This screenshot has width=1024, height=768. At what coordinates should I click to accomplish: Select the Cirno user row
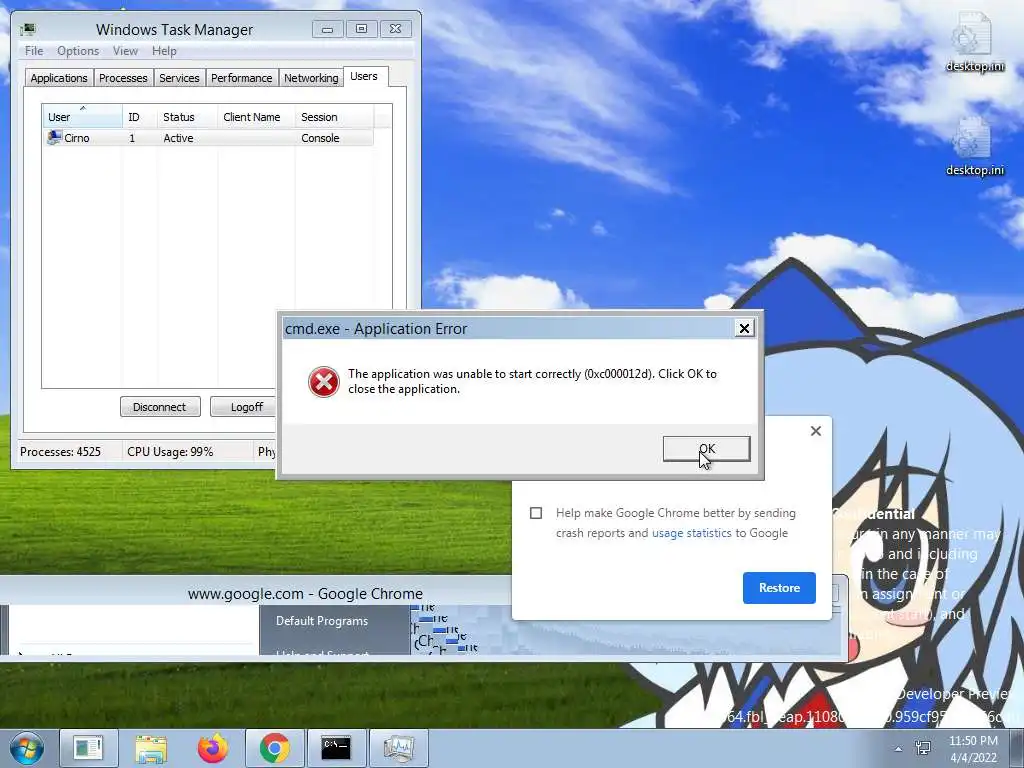tap(208, 138)
